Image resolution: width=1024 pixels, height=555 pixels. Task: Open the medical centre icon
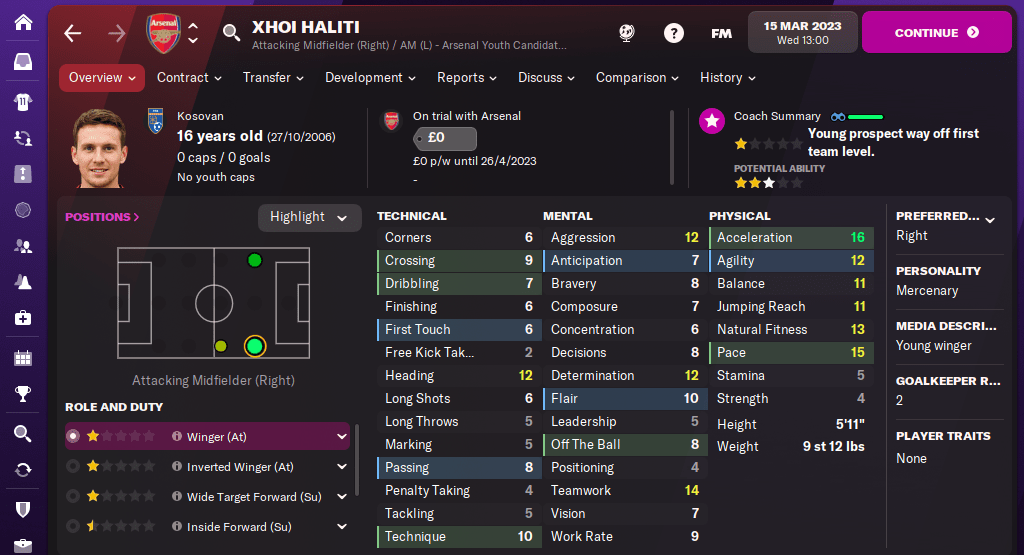point(23,318)
